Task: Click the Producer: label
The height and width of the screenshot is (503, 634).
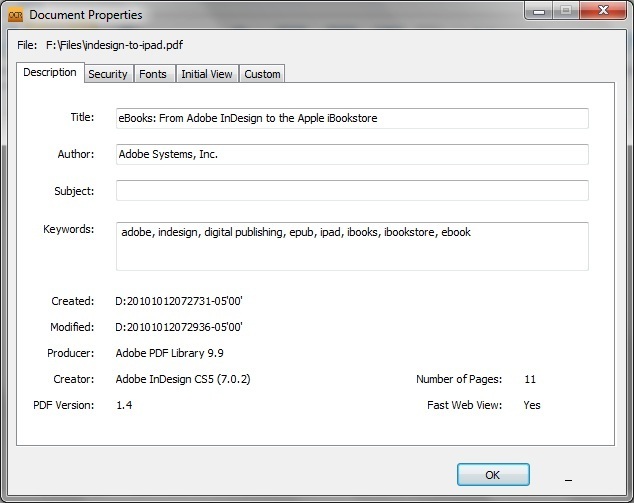Action: 70,353
